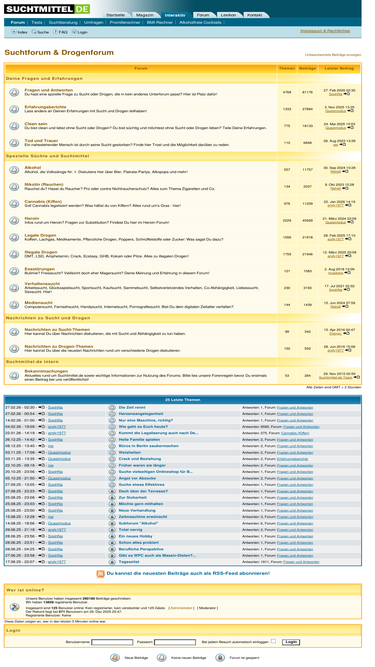Click folder icon beside Legale Drogen
Viewport: 375px width, 667px height.
click(x=14, y=237)
